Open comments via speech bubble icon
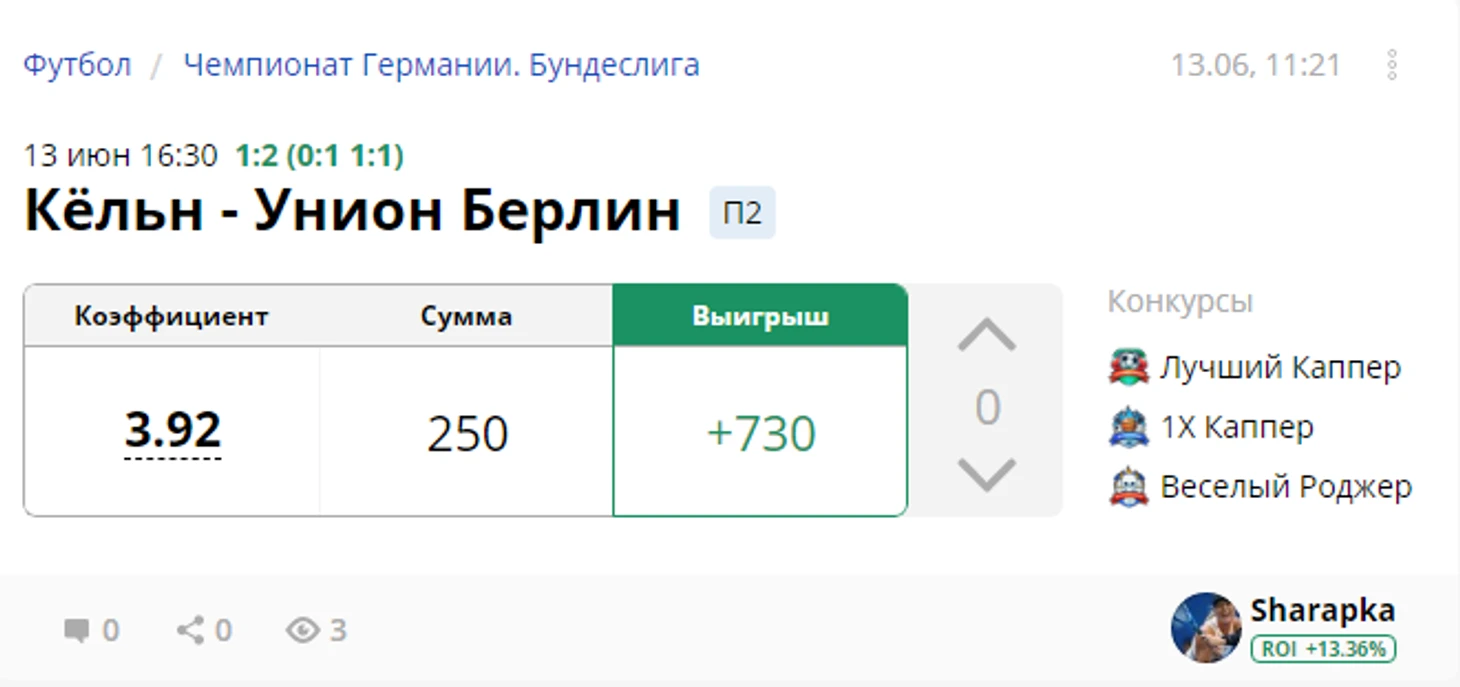Viewport: 1460px width, 687px height. (76, 630)
